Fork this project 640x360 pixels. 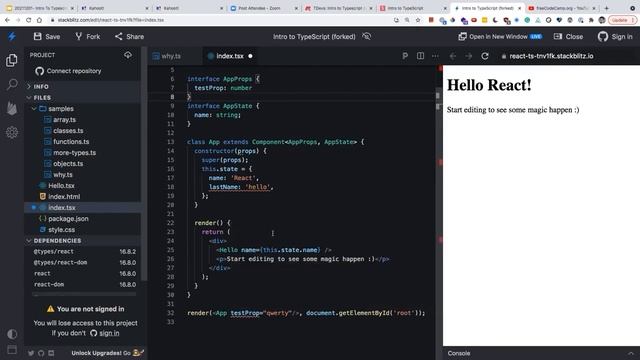coord(87,36)
